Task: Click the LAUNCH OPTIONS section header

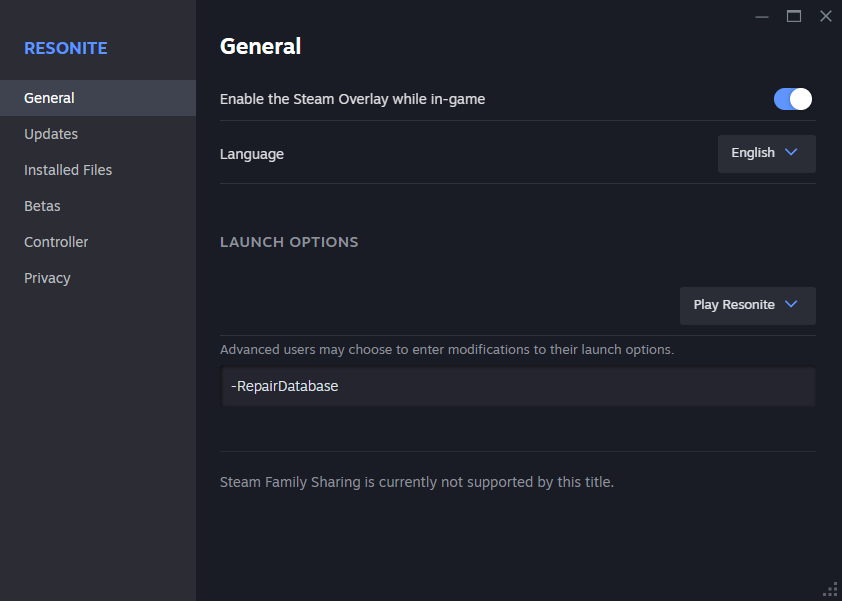Action: tap(289, 242)
